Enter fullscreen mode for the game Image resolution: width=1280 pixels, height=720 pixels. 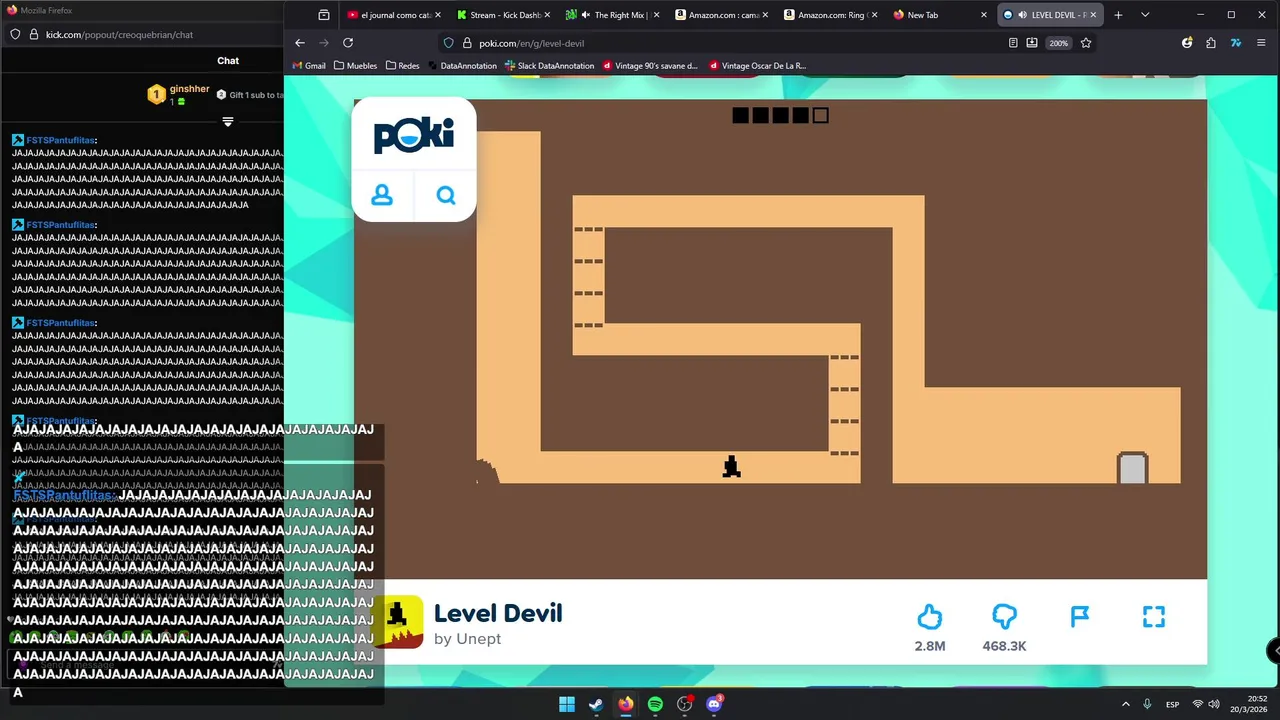click(1154, 616)
